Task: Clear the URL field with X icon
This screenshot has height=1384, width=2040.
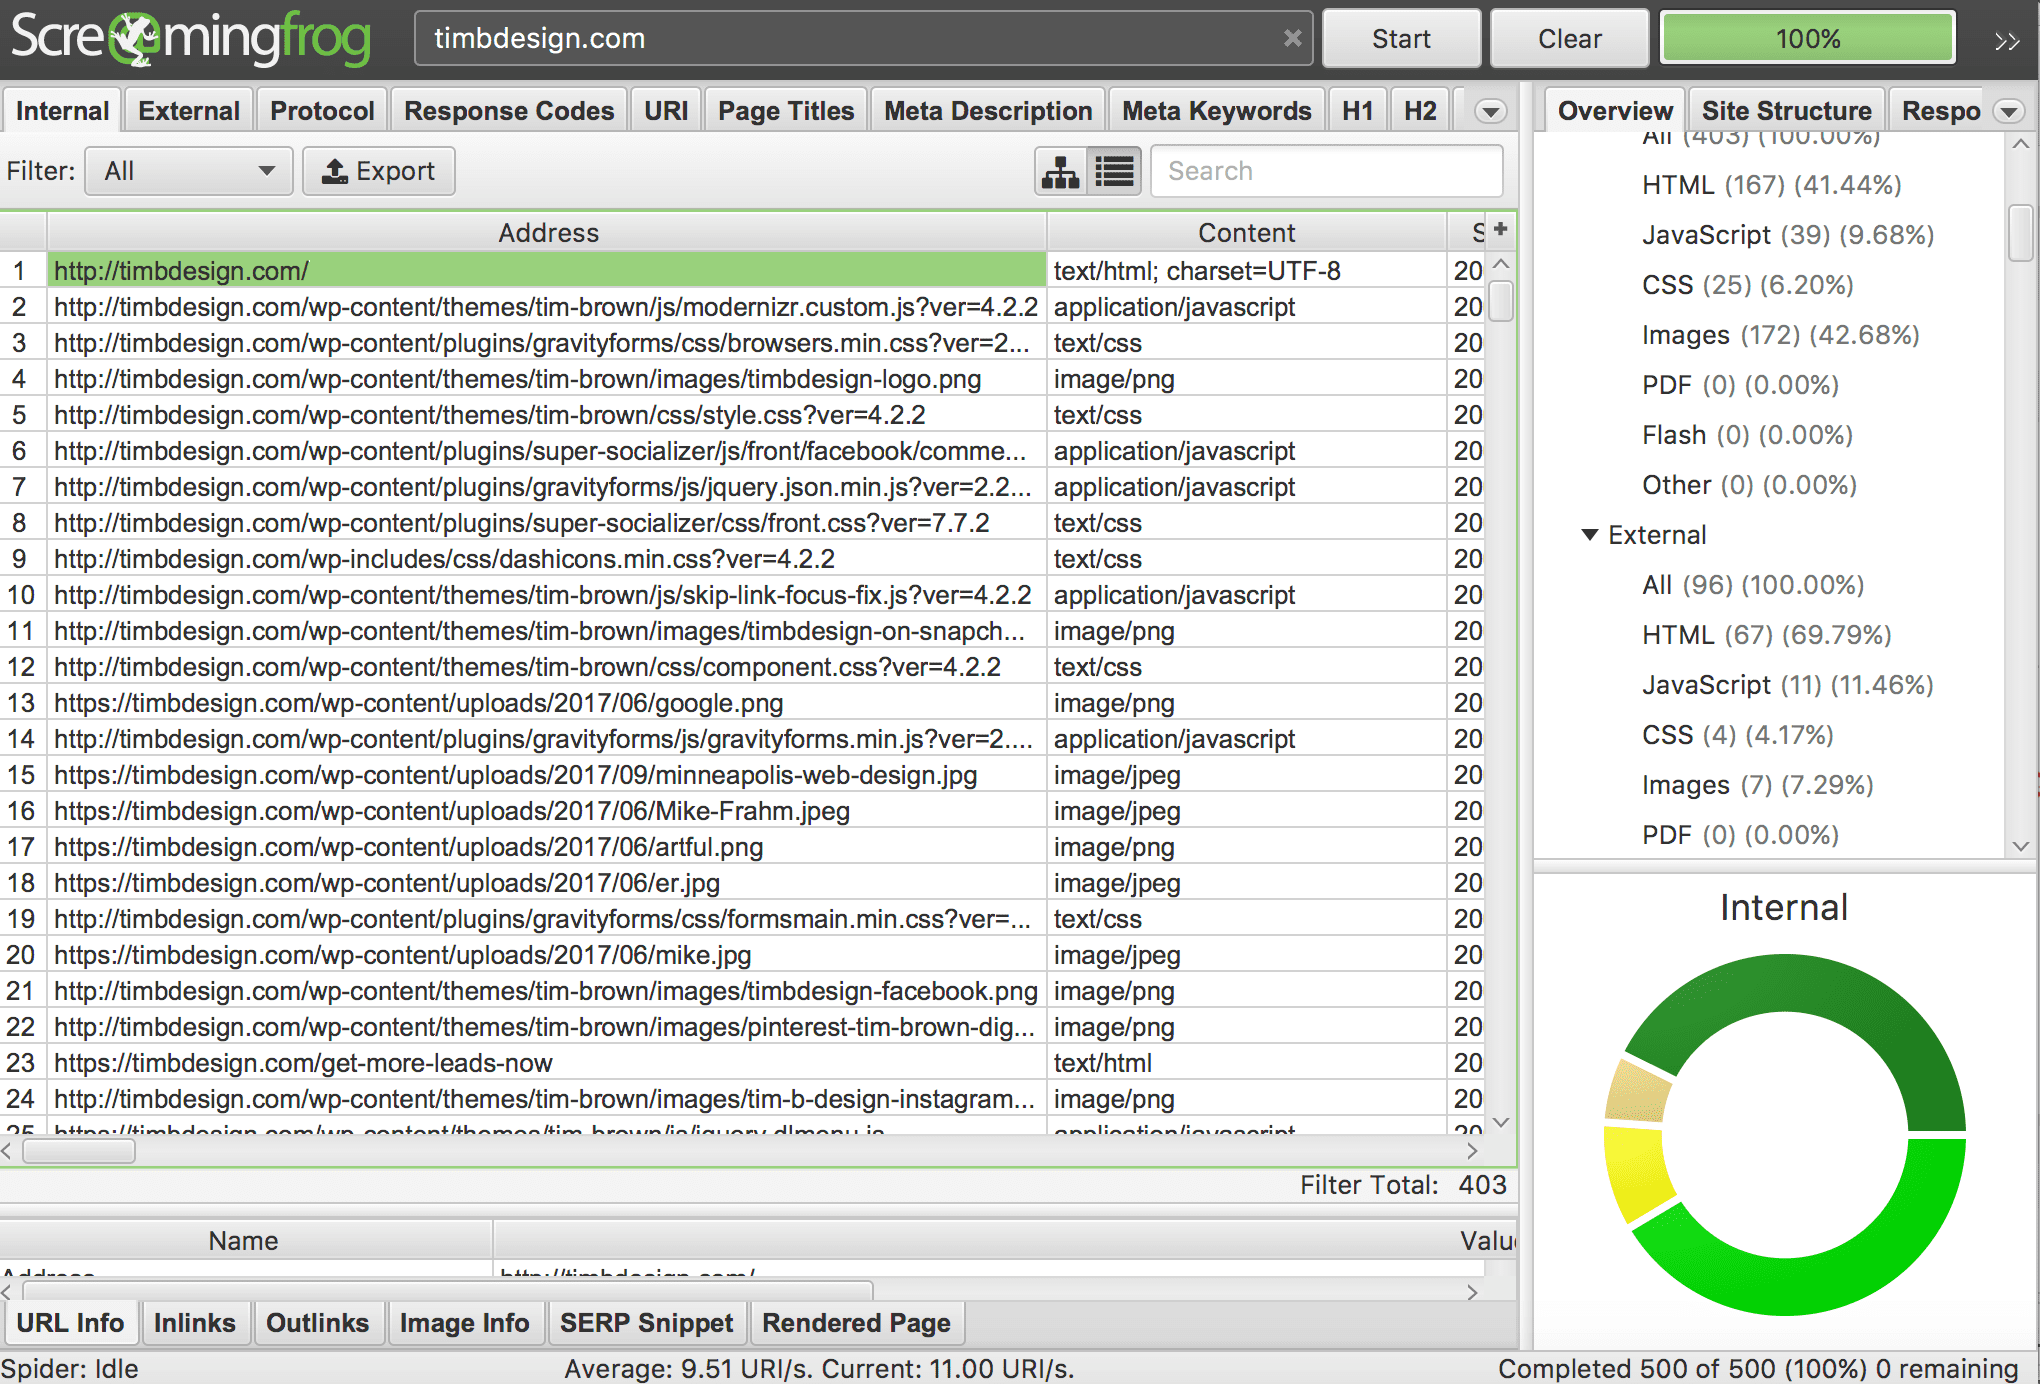Action: click(1292, 38)
